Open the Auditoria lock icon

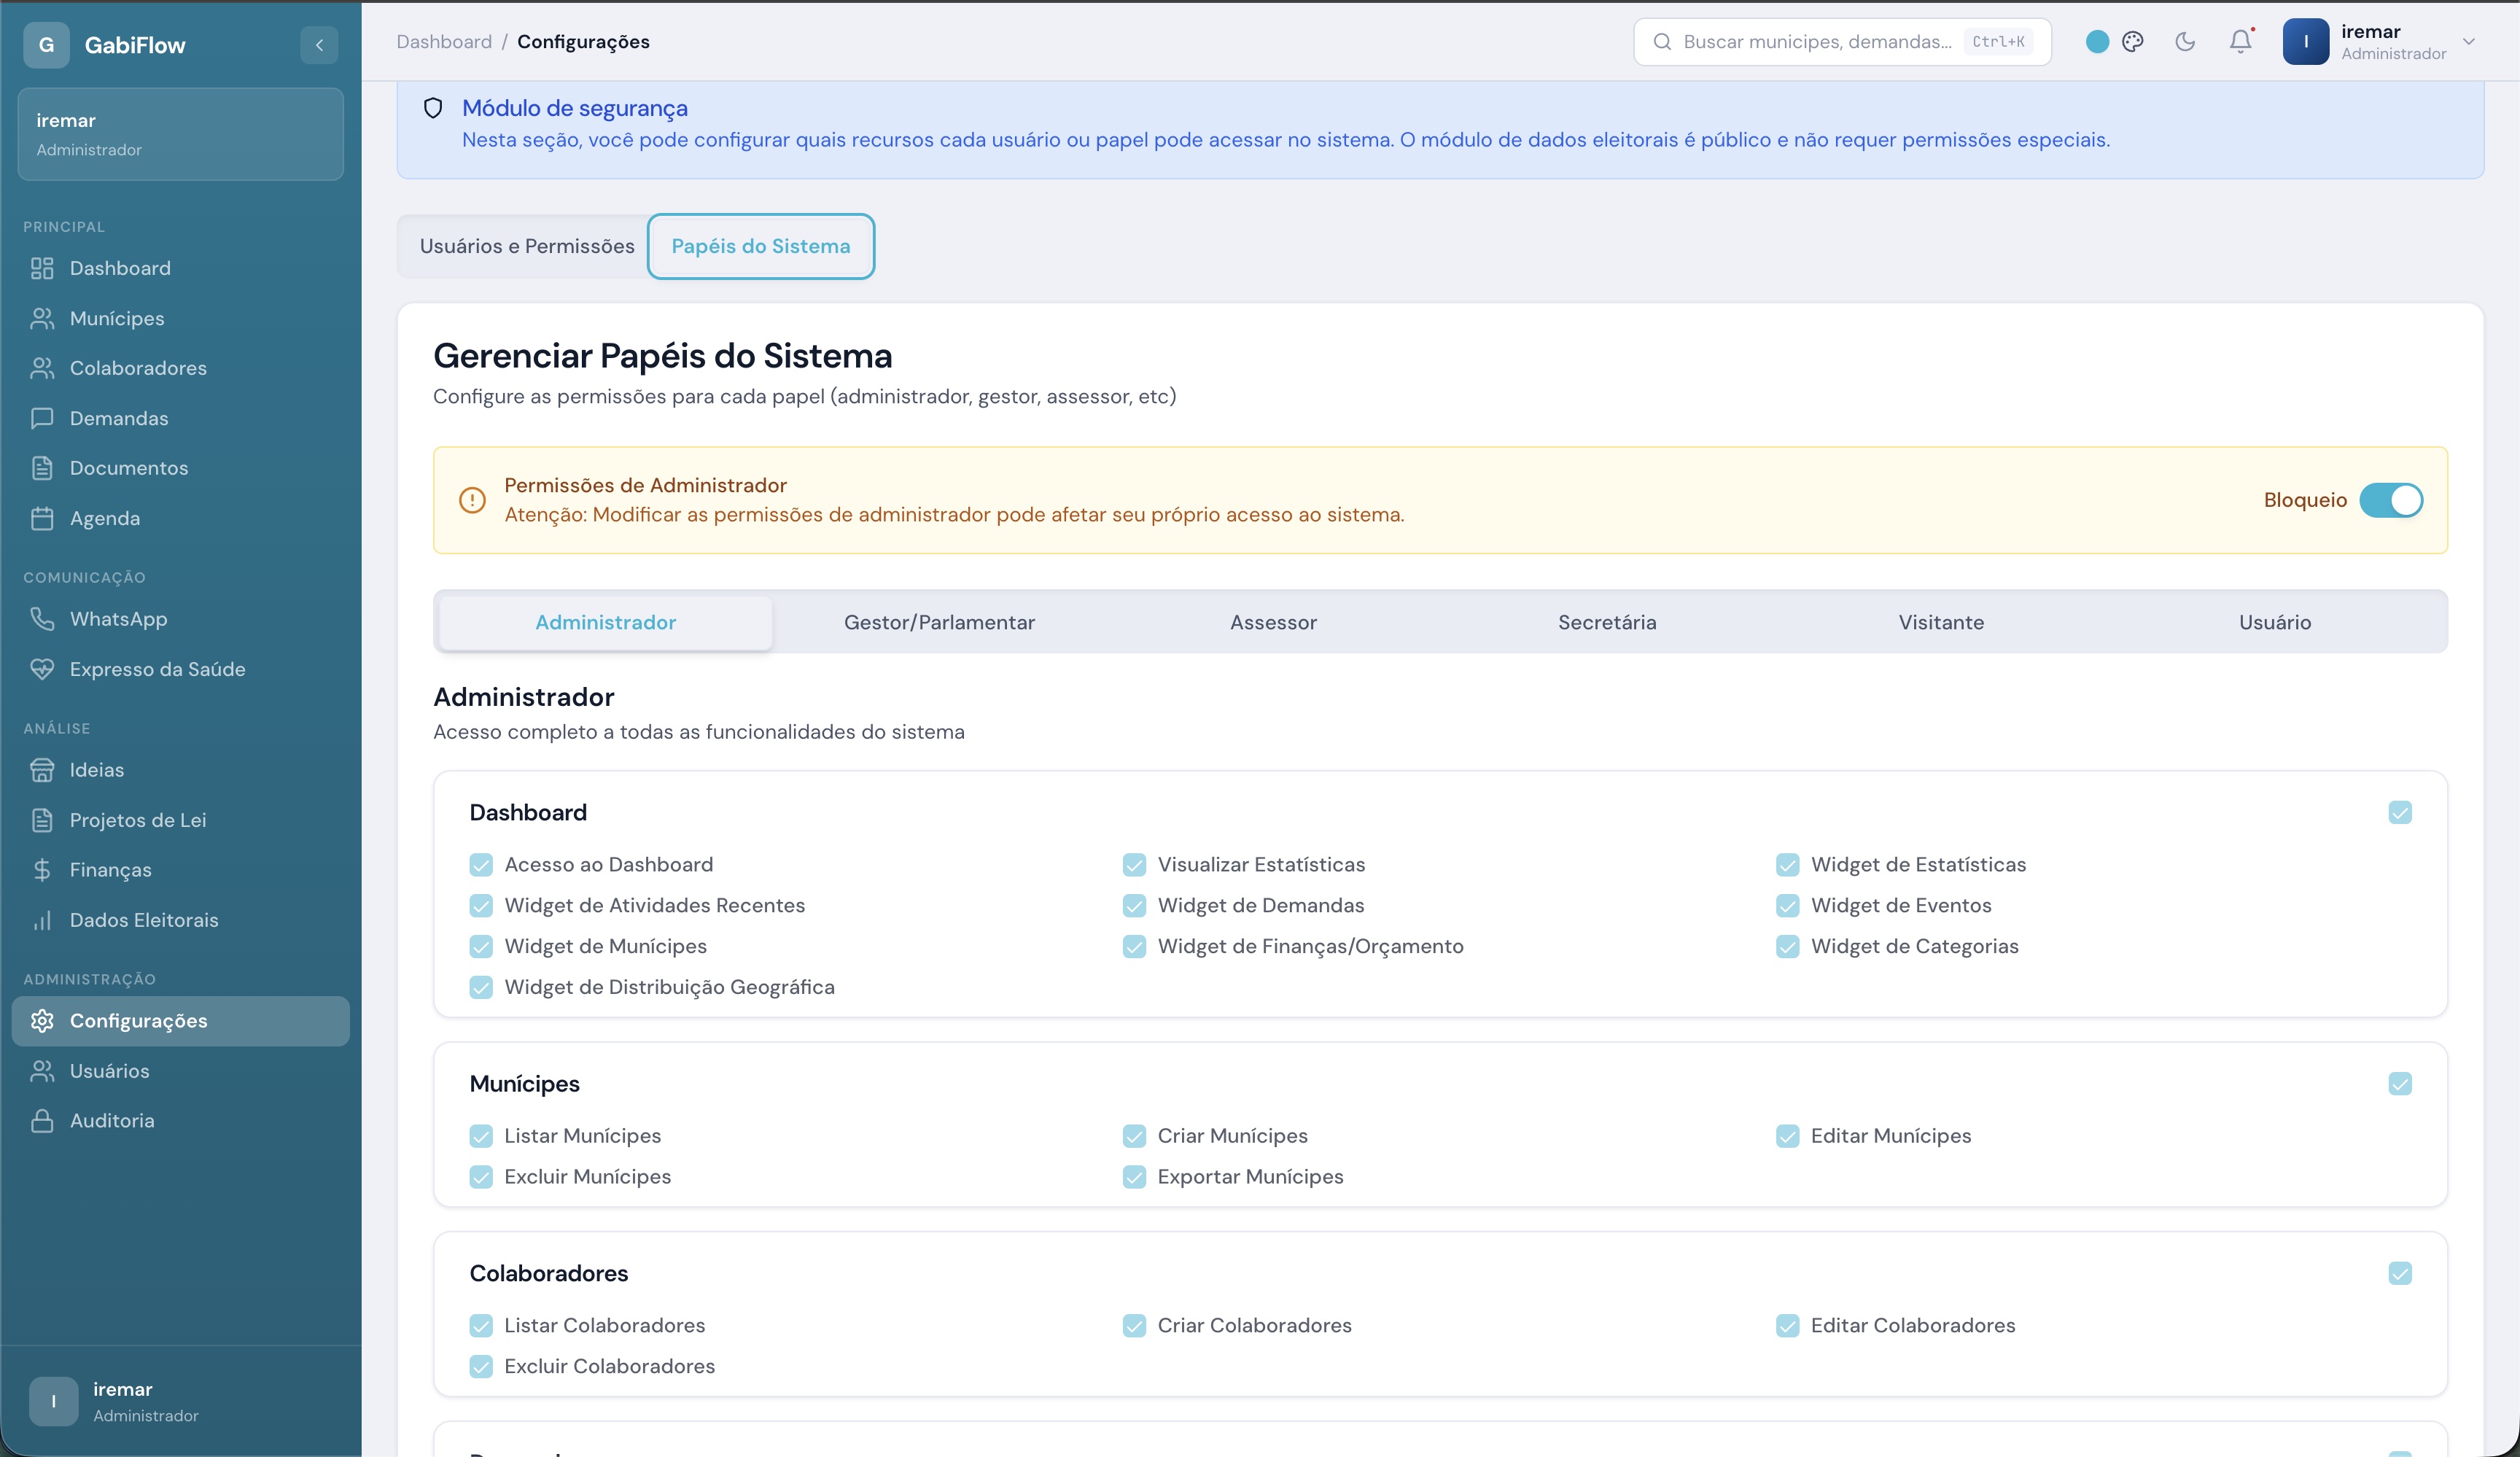click(42, 1121)
